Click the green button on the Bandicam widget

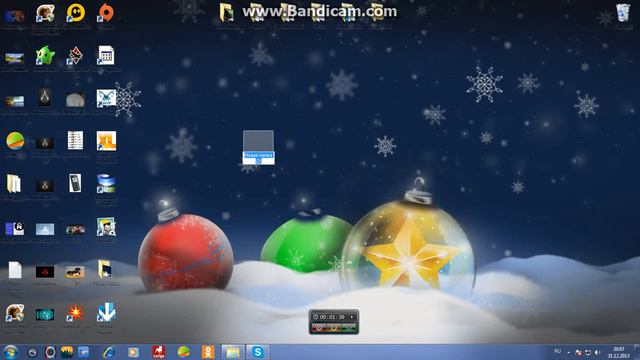[349, 328]
